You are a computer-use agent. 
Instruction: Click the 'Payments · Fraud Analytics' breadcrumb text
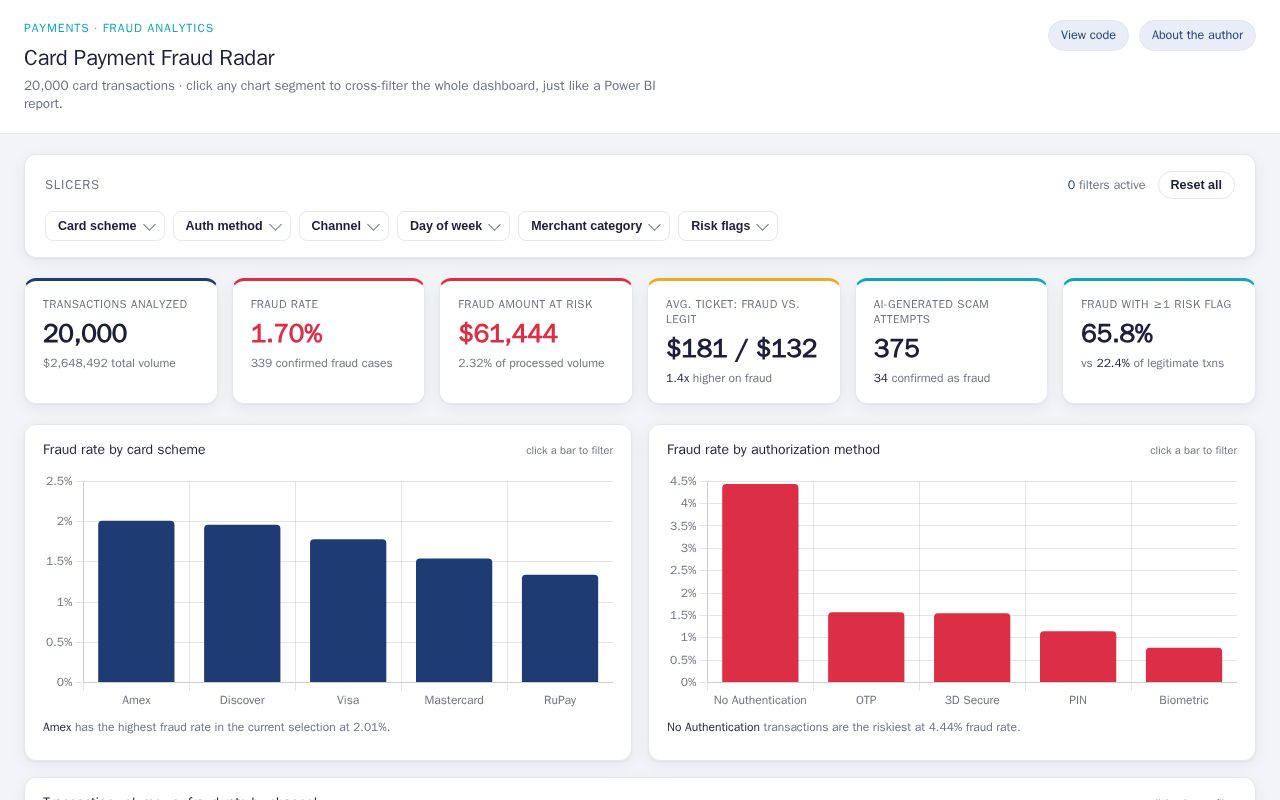[119, 28]
